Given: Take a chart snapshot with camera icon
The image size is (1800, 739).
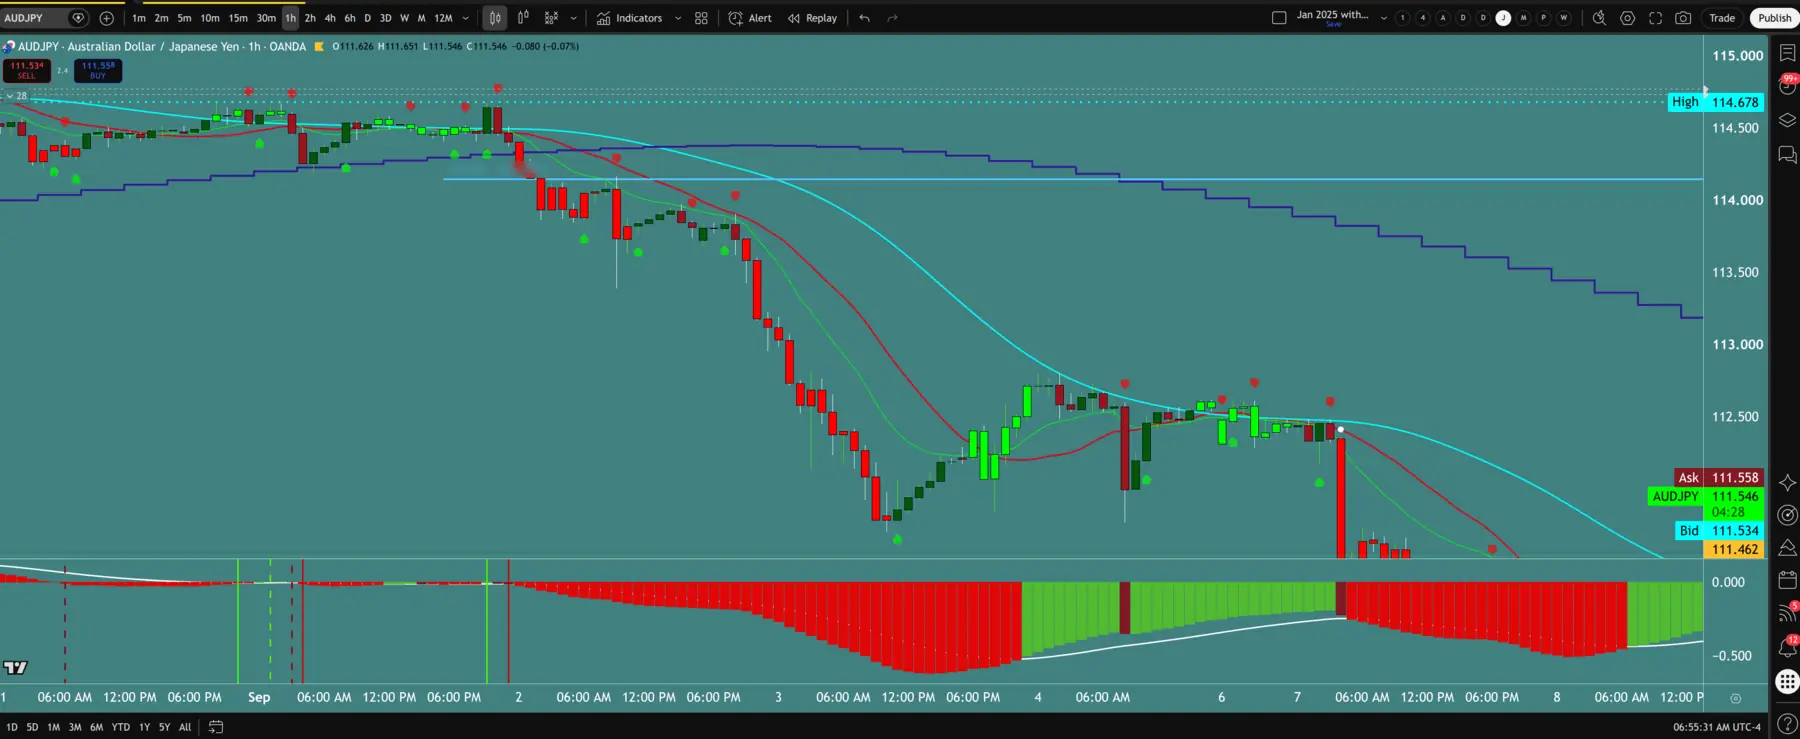Looking at the screenshot, I should click(x=1684, y=18).
